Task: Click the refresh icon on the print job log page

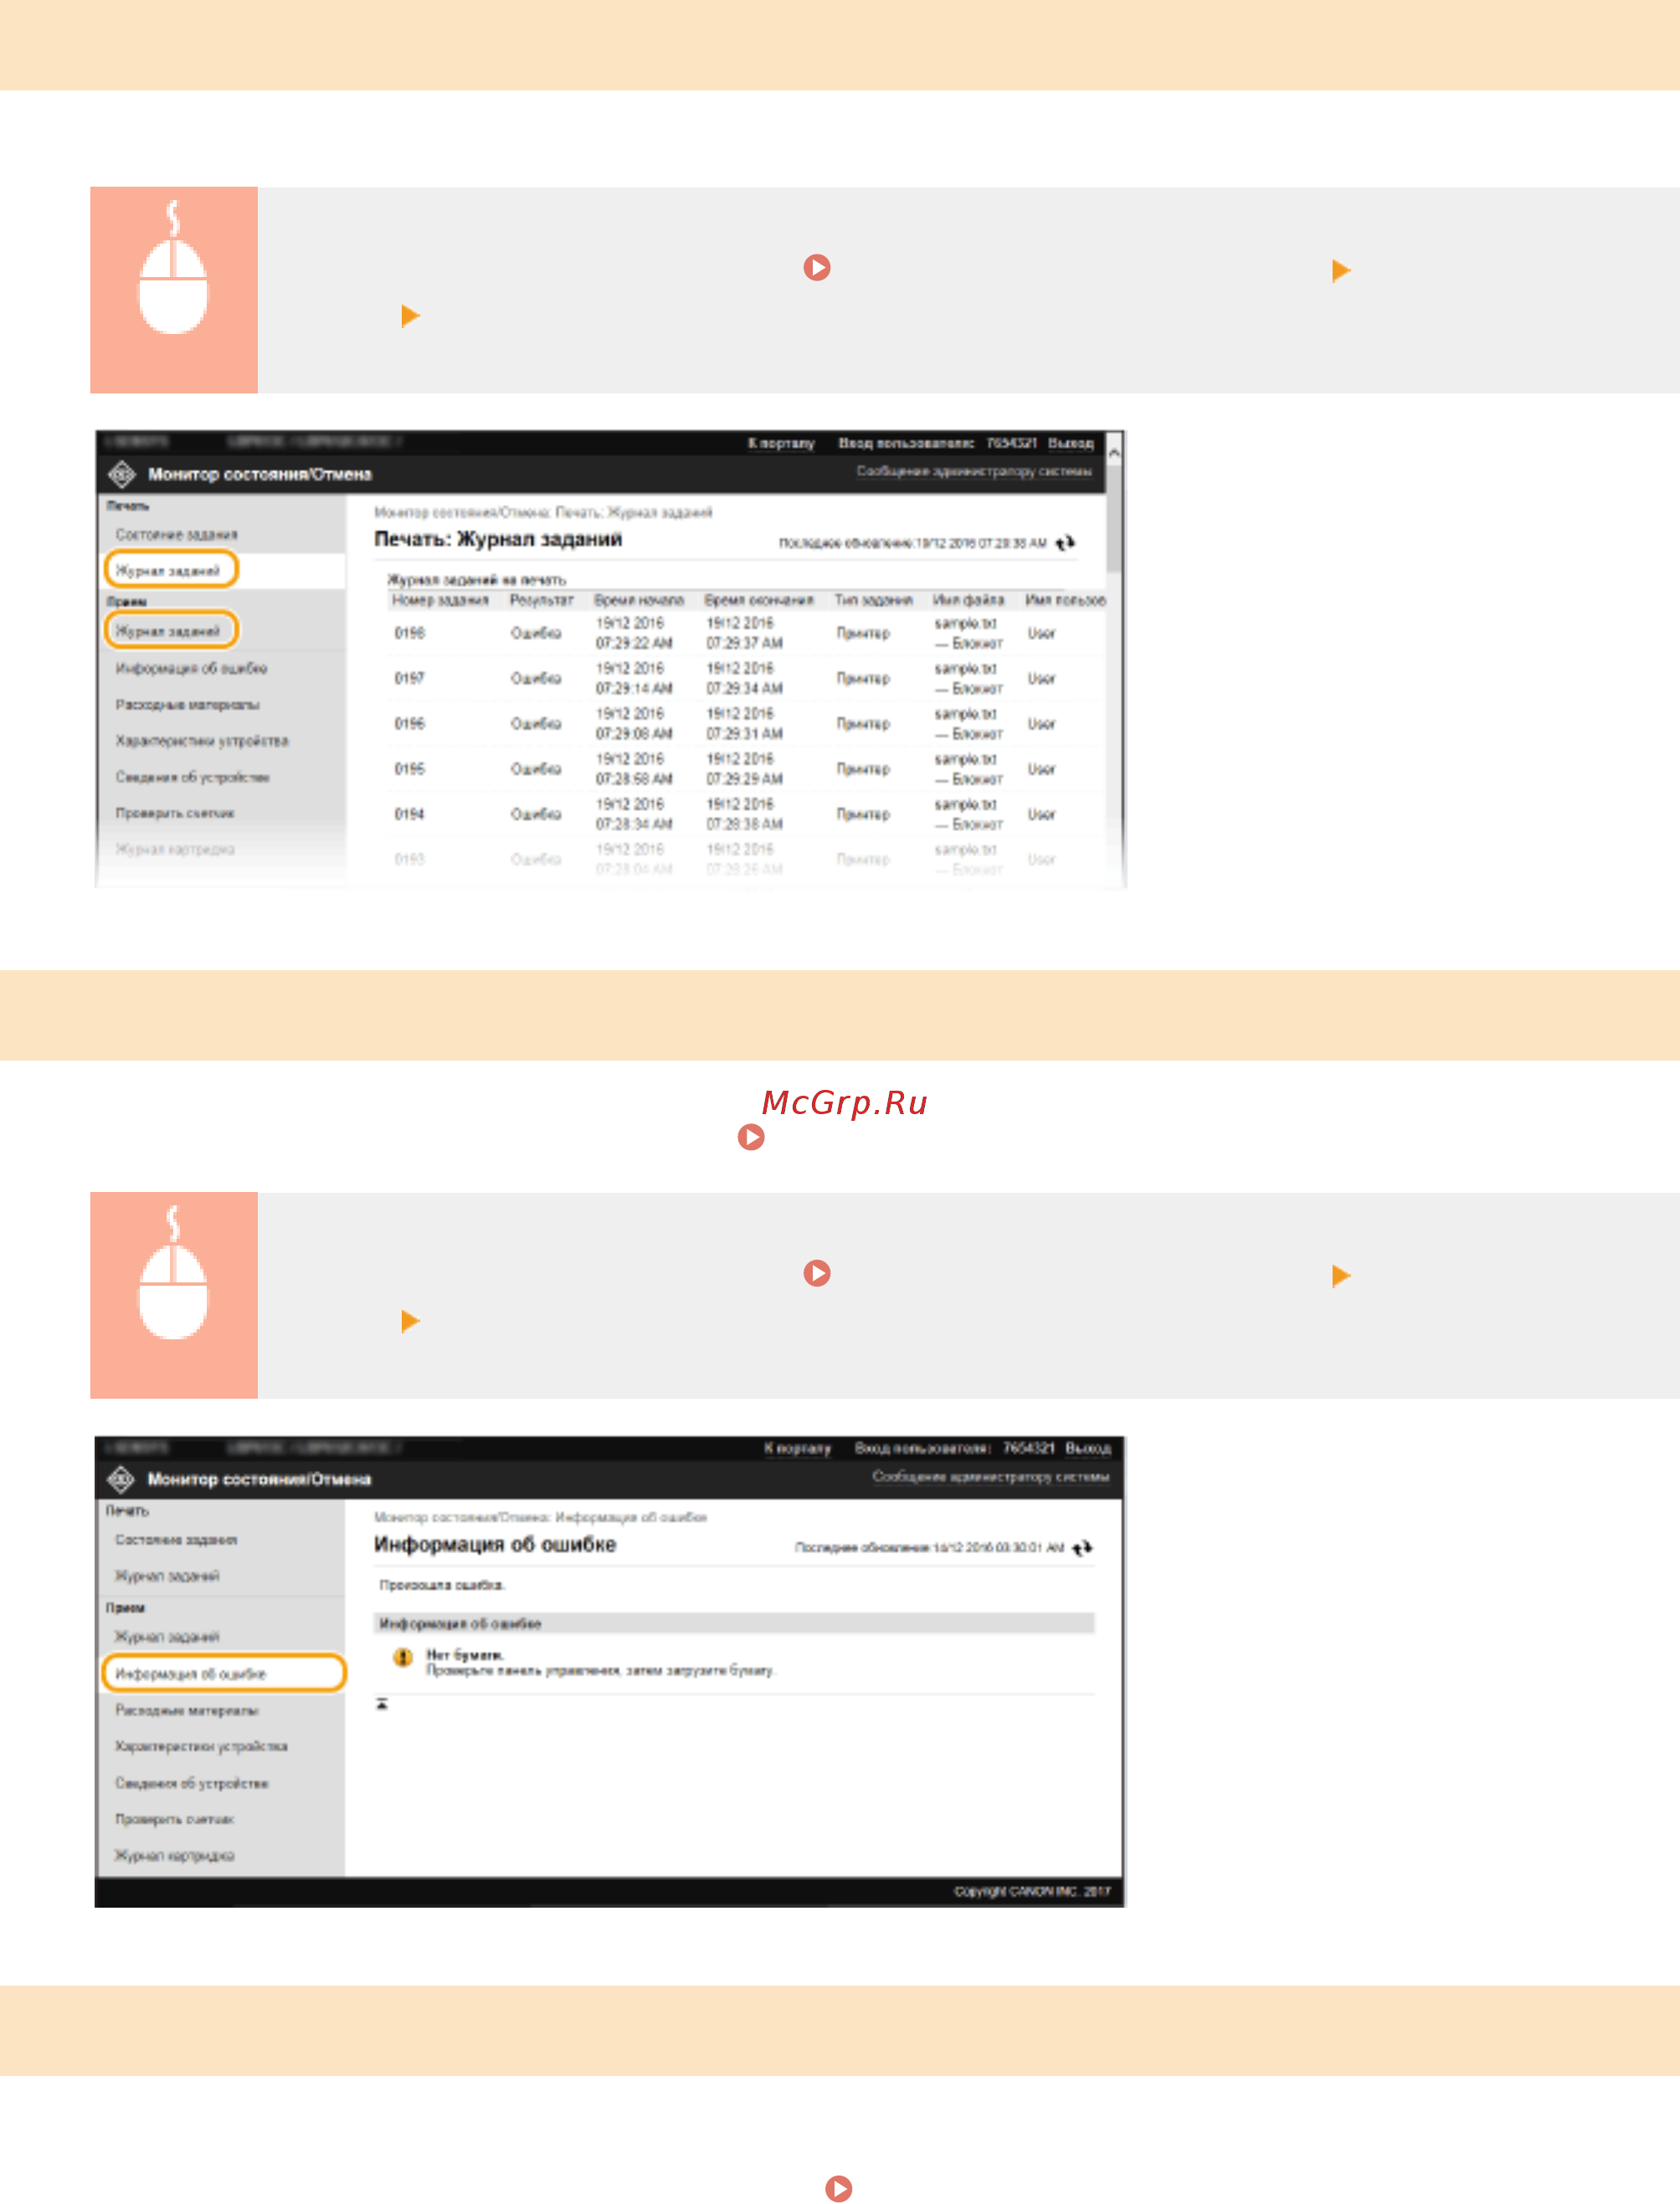Action: pyautogui.click(x=1065, y=543)
